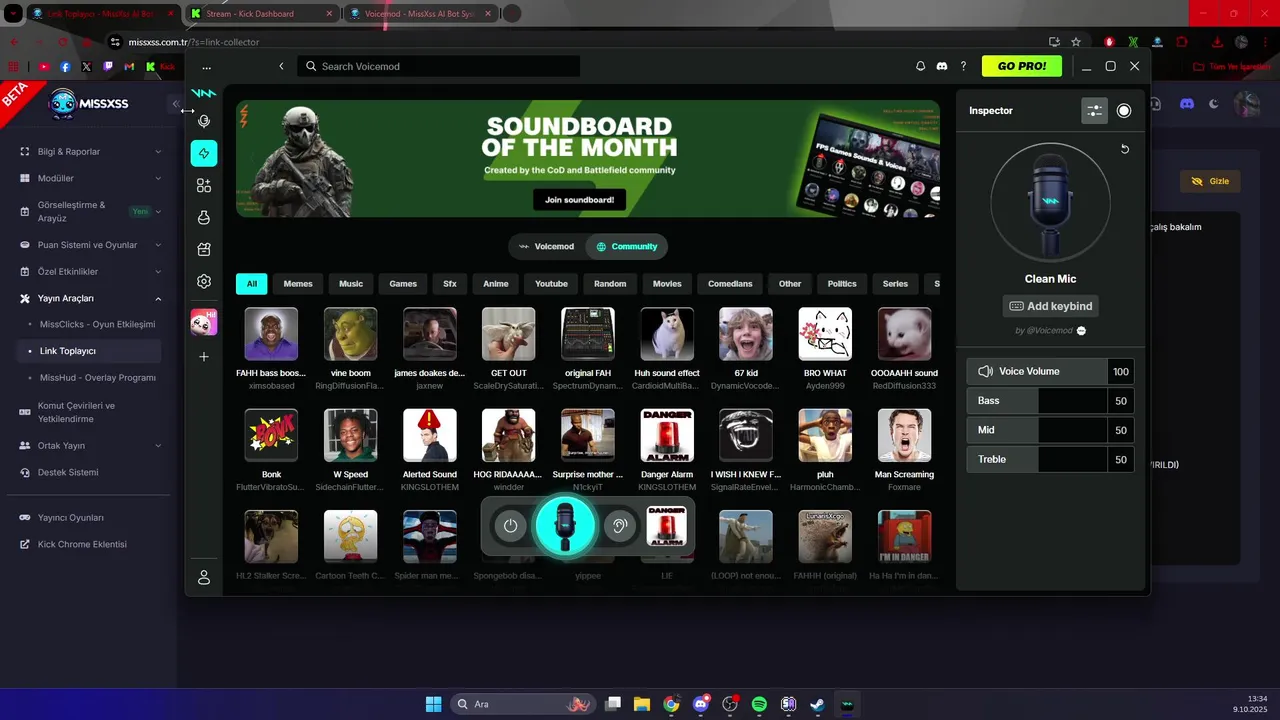Image resolution: width=1280 pixels, height=720 pixels.
Task: Open the flask-shaped icon in Voicemod sidebar
Action: (x=204, y=217)
